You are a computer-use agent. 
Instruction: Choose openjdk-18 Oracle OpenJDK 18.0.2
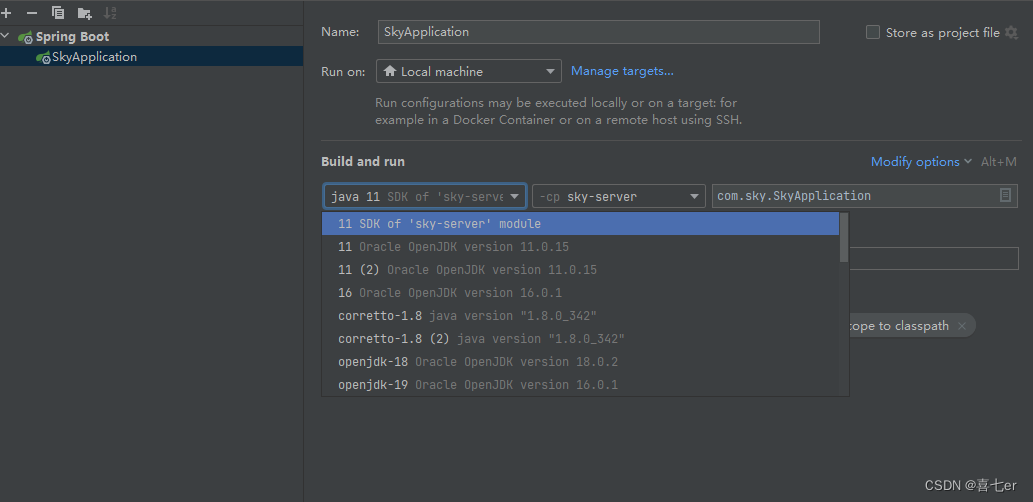tap(580, 362)
